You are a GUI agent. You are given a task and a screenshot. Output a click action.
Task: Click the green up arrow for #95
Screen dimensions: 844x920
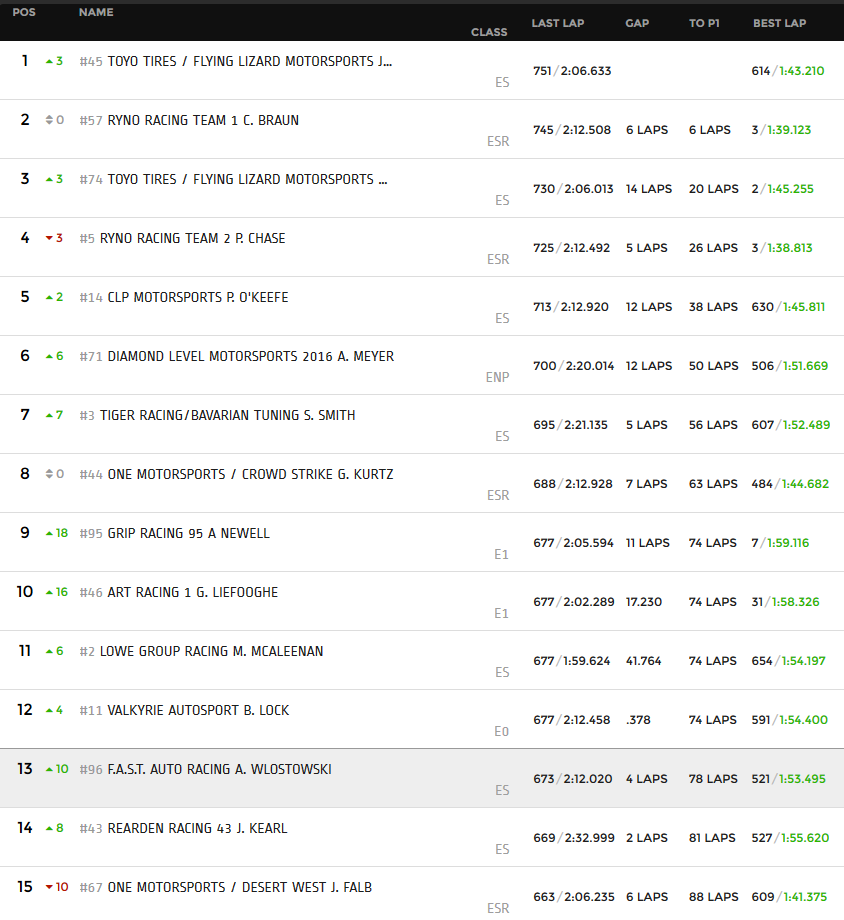tap(49, 533)
